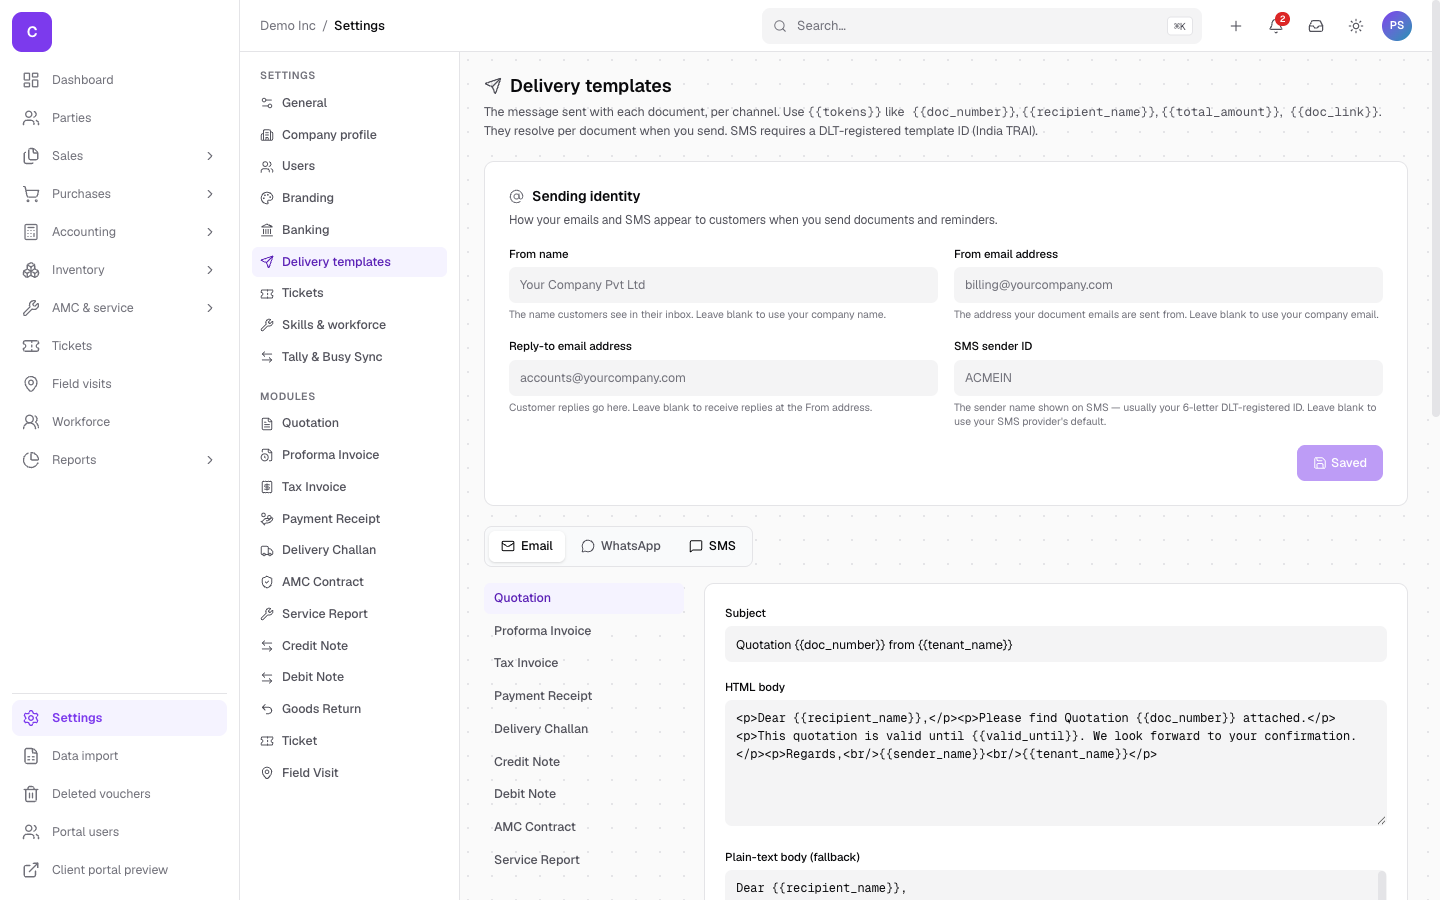Open the PS user avatar menu

(x=1397, y=26)
